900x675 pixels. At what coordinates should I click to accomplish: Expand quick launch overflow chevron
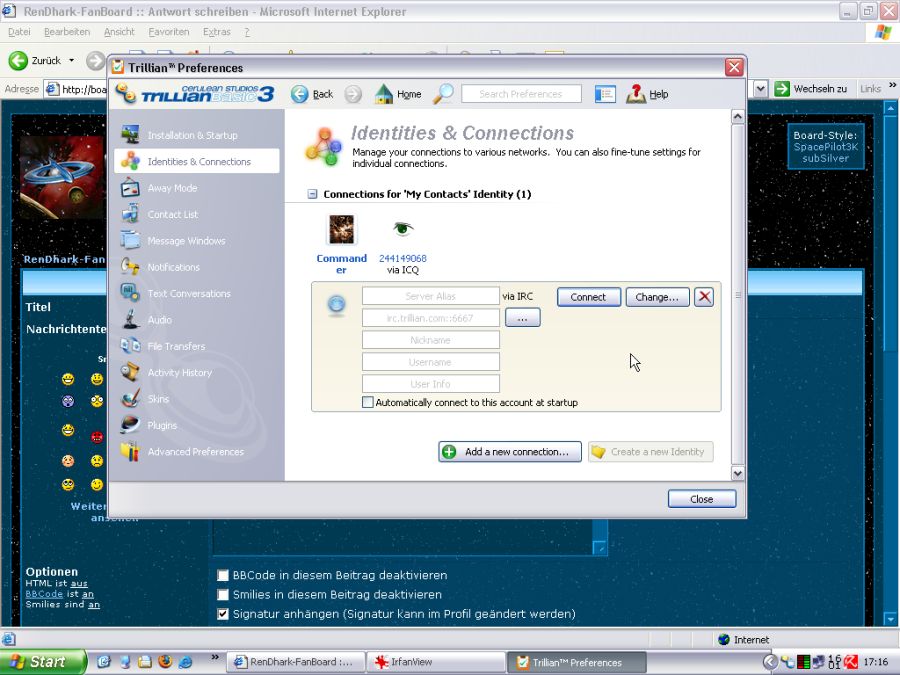(x=215, y=657)
